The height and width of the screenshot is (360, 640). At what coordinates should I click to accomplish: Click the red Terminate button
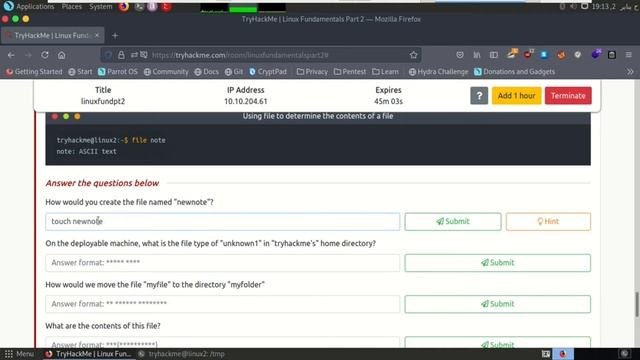pos(568,96)
